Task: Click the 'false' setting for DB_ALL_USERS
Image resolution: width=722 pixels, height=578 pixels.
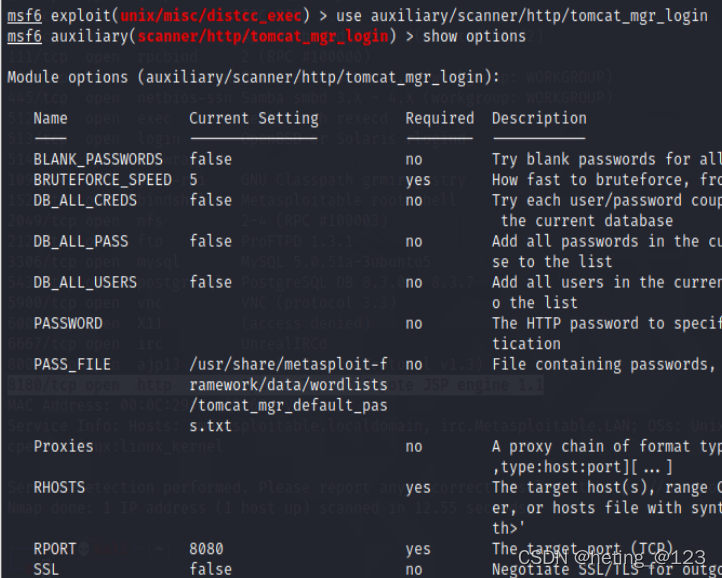Action: (x=210, y=282)
